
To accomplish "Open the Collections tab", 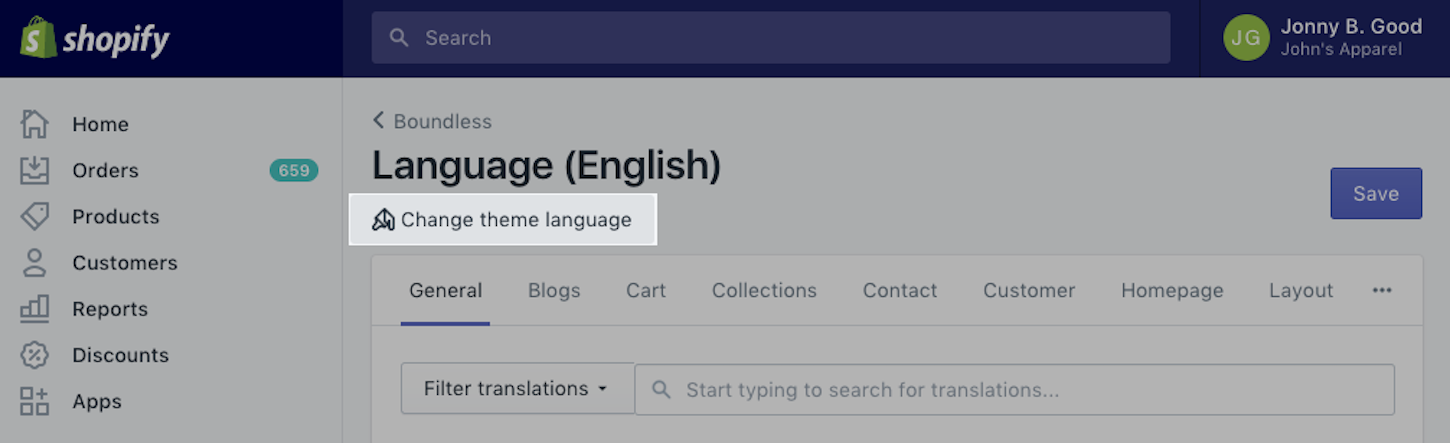I will tap(764, 290).
